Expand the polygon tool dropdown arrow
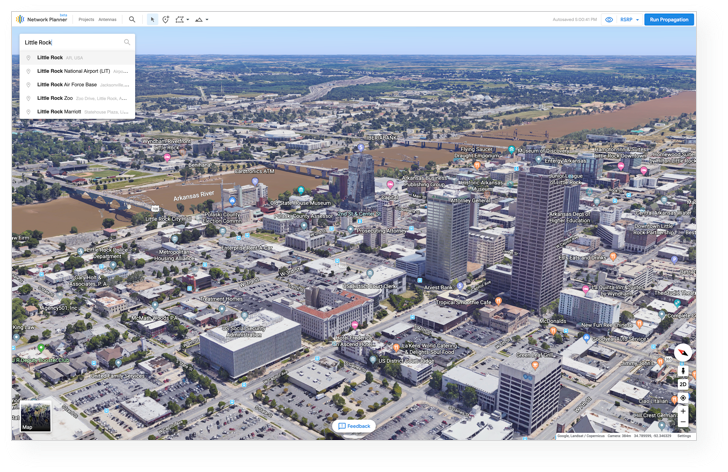The image size is (728, 472). (188, 19)
